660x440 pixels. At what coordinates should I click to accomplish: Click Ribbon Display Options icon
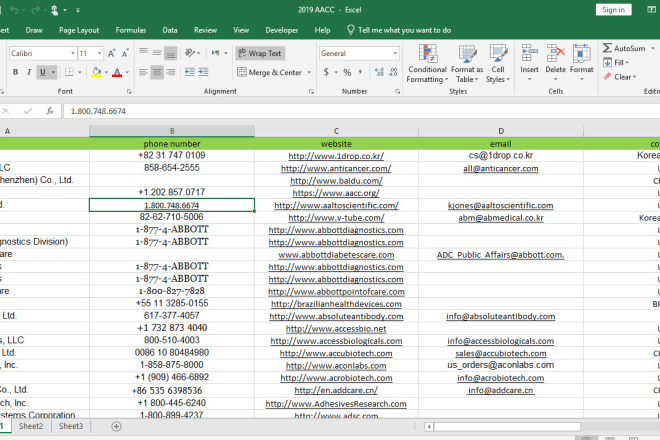point(652,10)
